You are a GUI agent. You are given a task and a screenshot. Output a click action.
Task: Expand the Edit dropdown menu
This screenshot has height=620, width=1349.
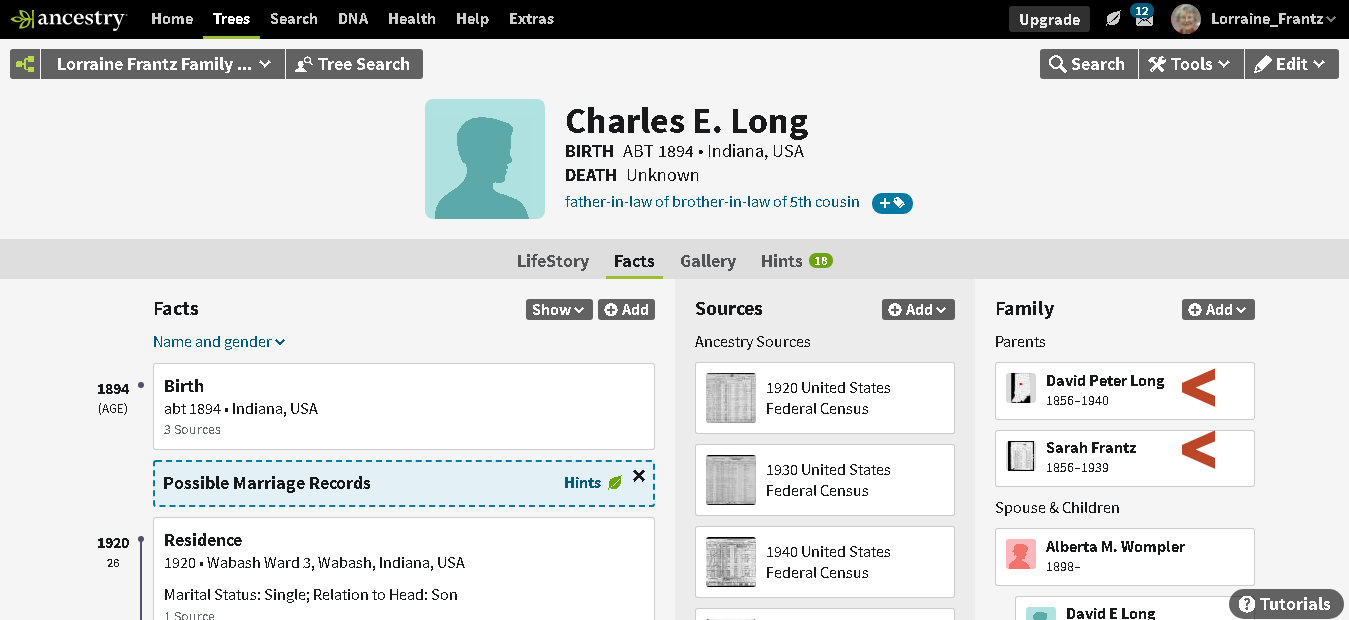[x=1291, y=64]
